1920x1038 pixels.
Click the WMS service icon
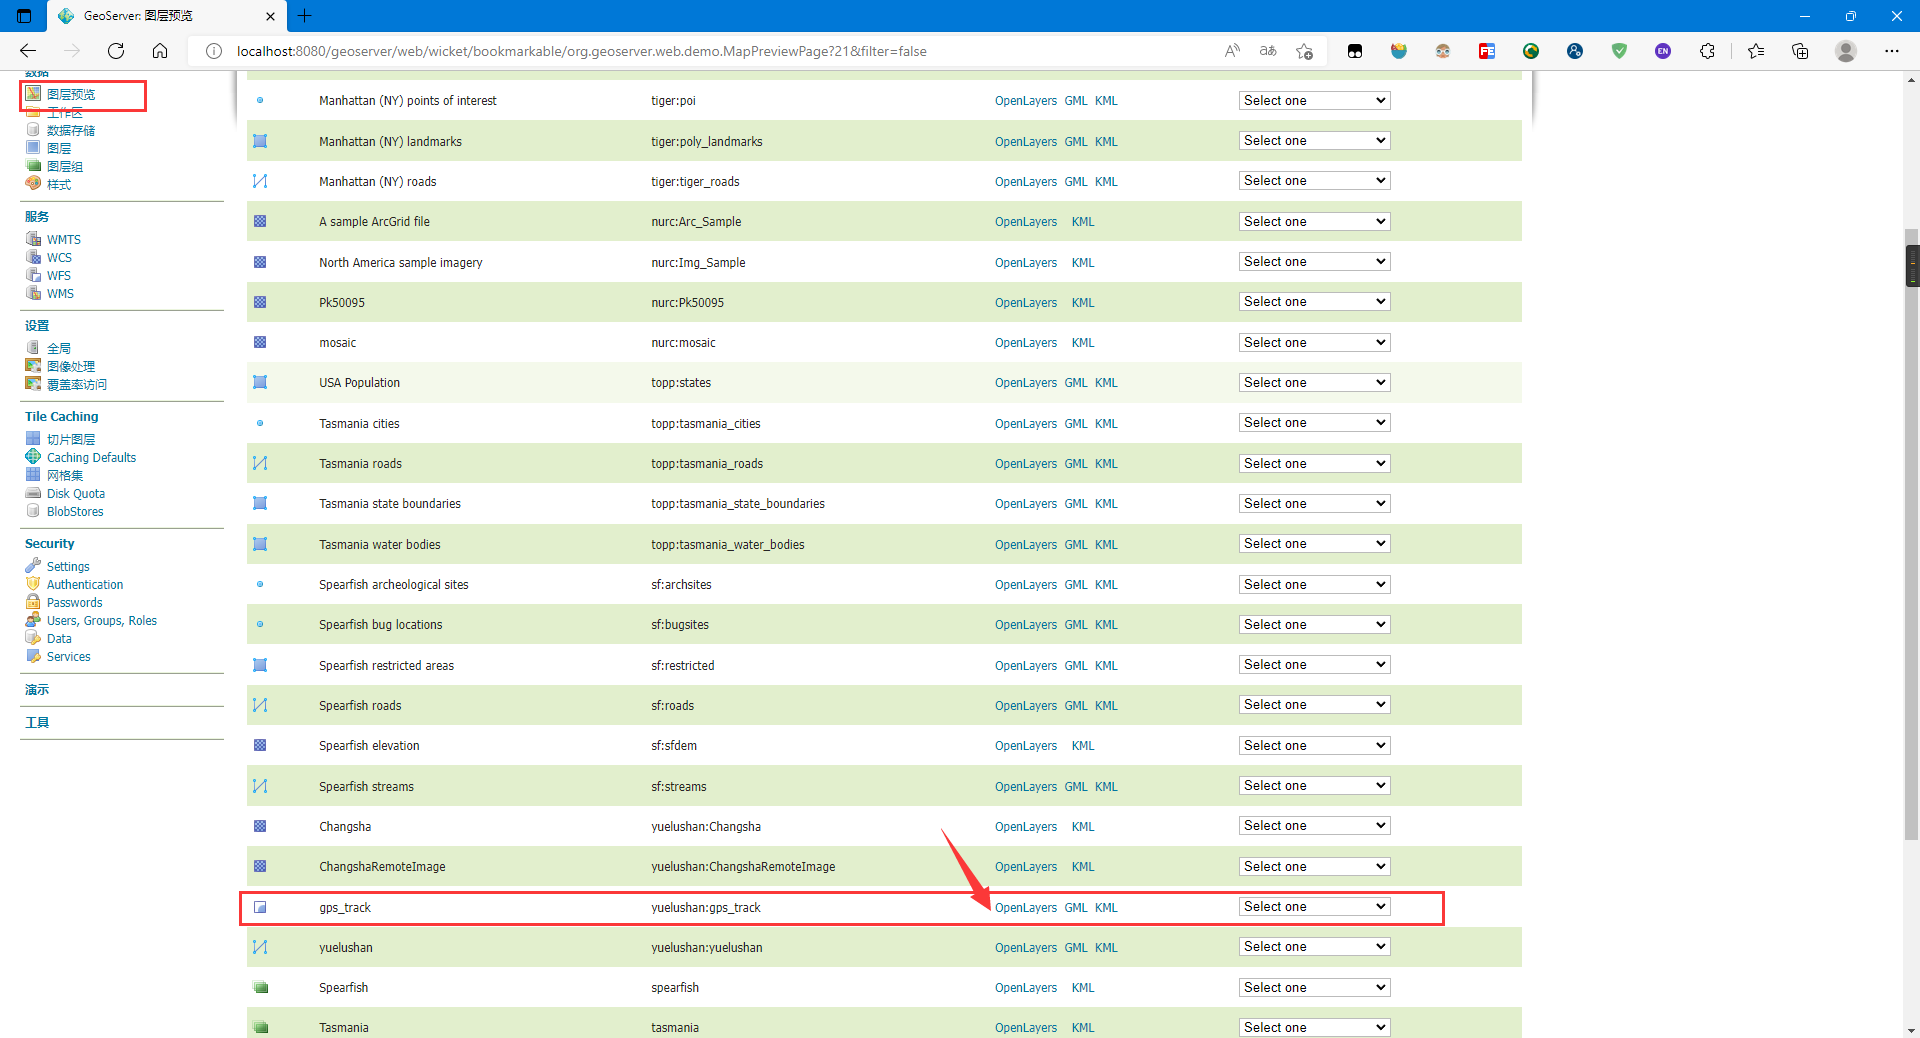click(x=33, y=293)
